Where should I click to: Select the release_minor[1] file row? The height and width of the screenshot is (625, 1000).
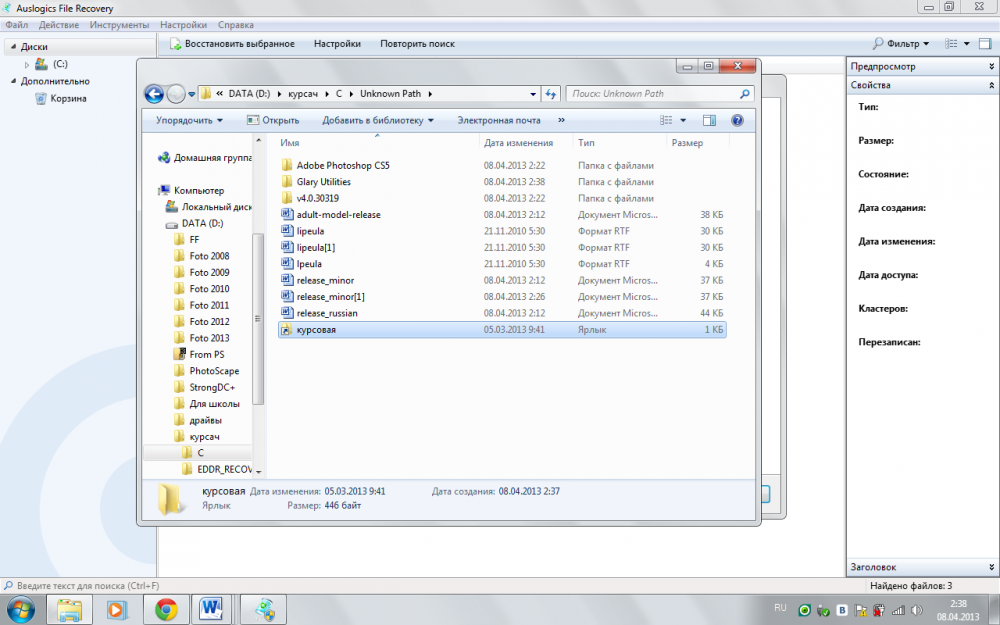(x=502, y=297)
